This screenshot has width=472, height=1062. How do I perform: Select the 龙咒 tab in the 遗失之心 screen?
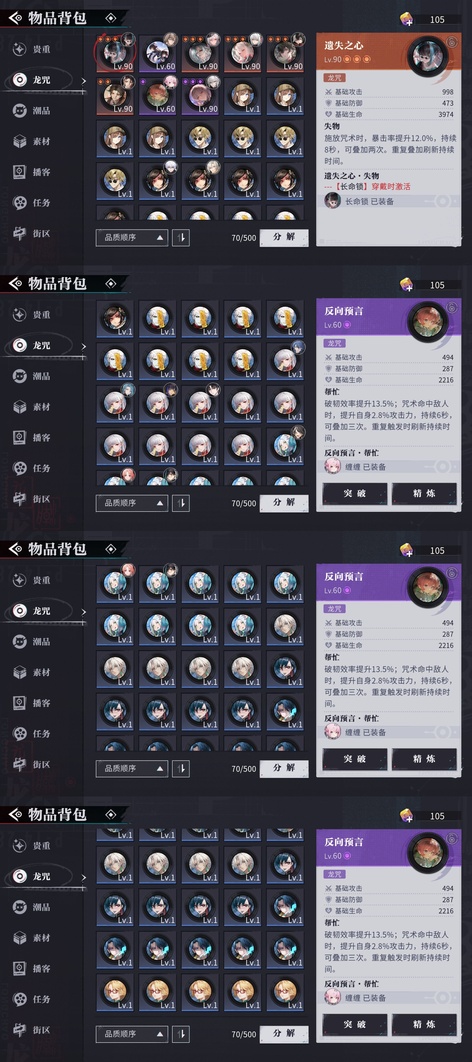coord(42,80)
